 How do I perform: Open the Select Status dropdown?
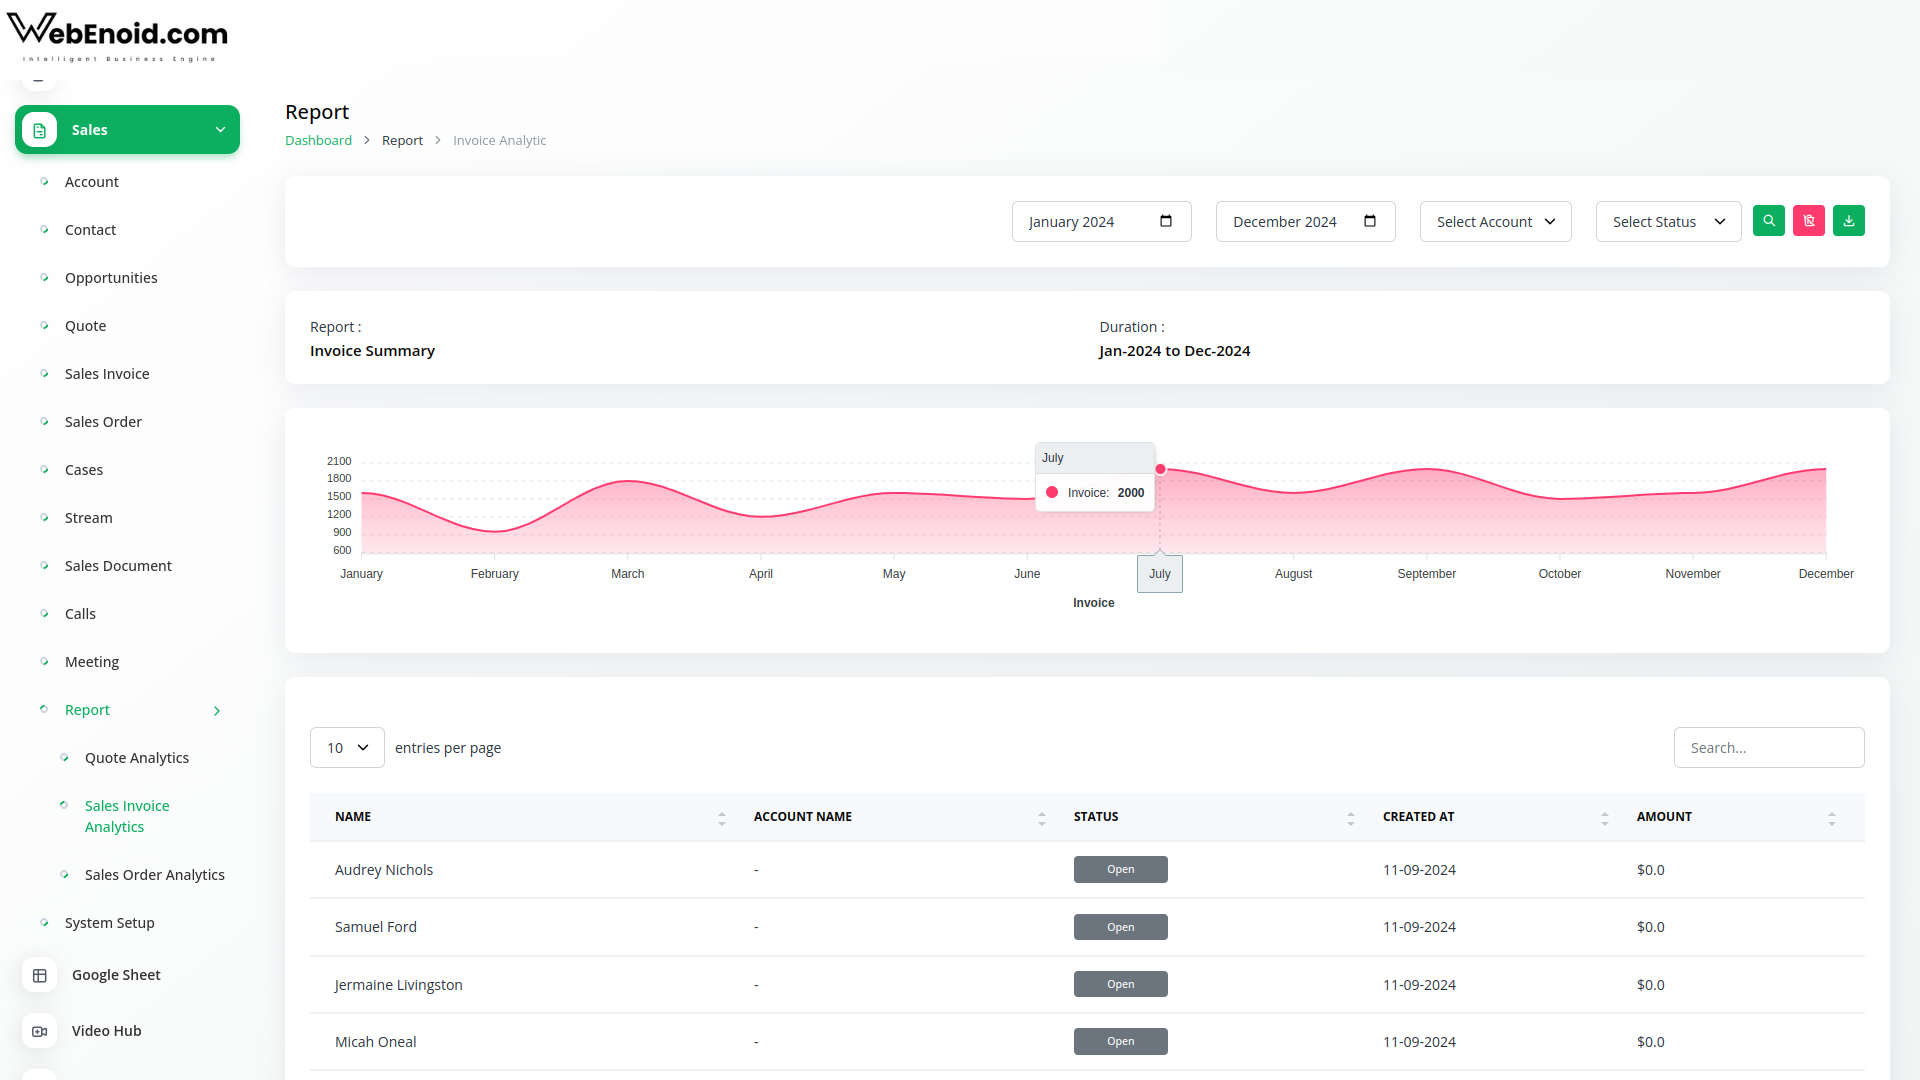point(1668,222)
